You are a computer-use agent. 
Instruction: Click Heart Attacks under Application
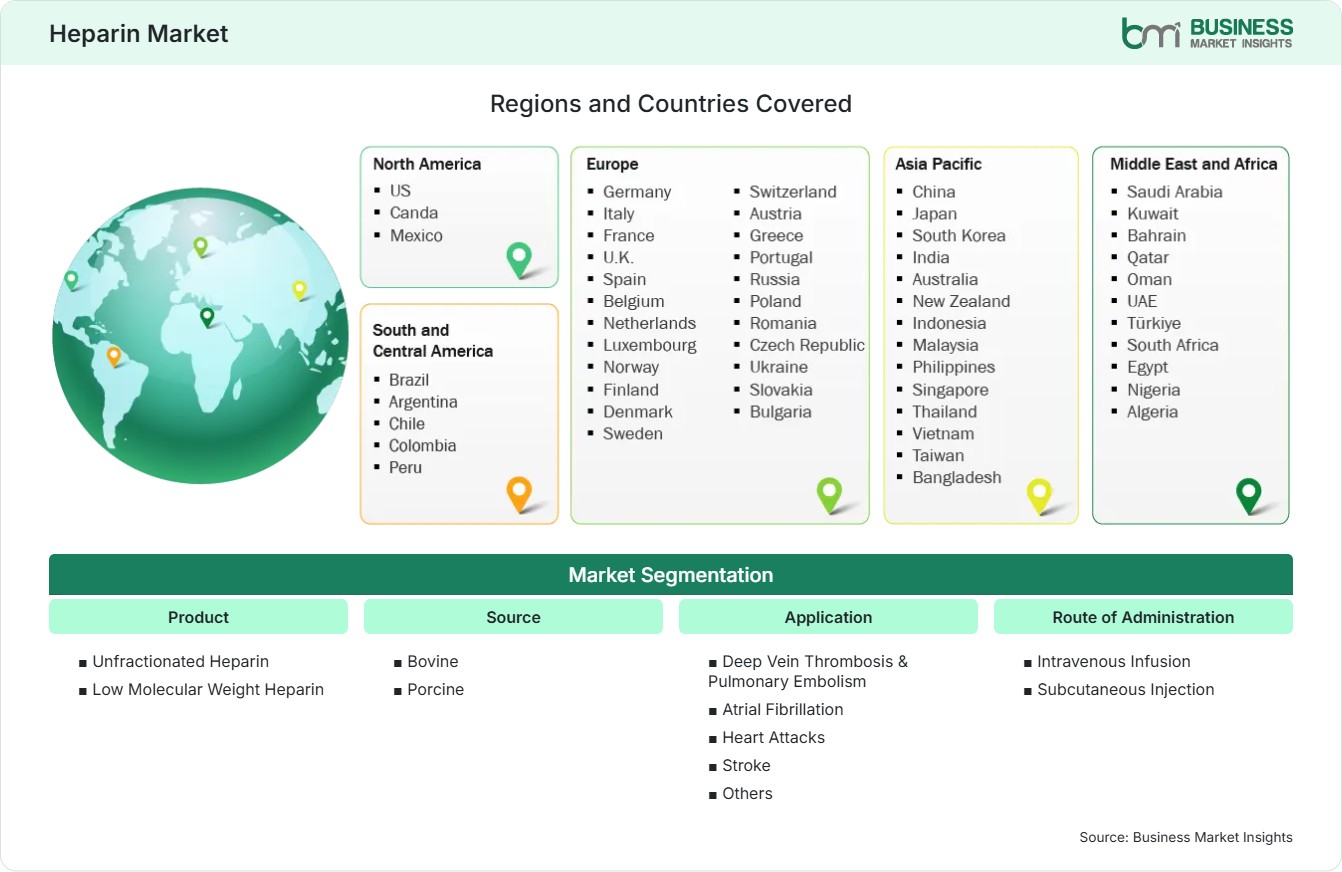(x=774, y=737)
